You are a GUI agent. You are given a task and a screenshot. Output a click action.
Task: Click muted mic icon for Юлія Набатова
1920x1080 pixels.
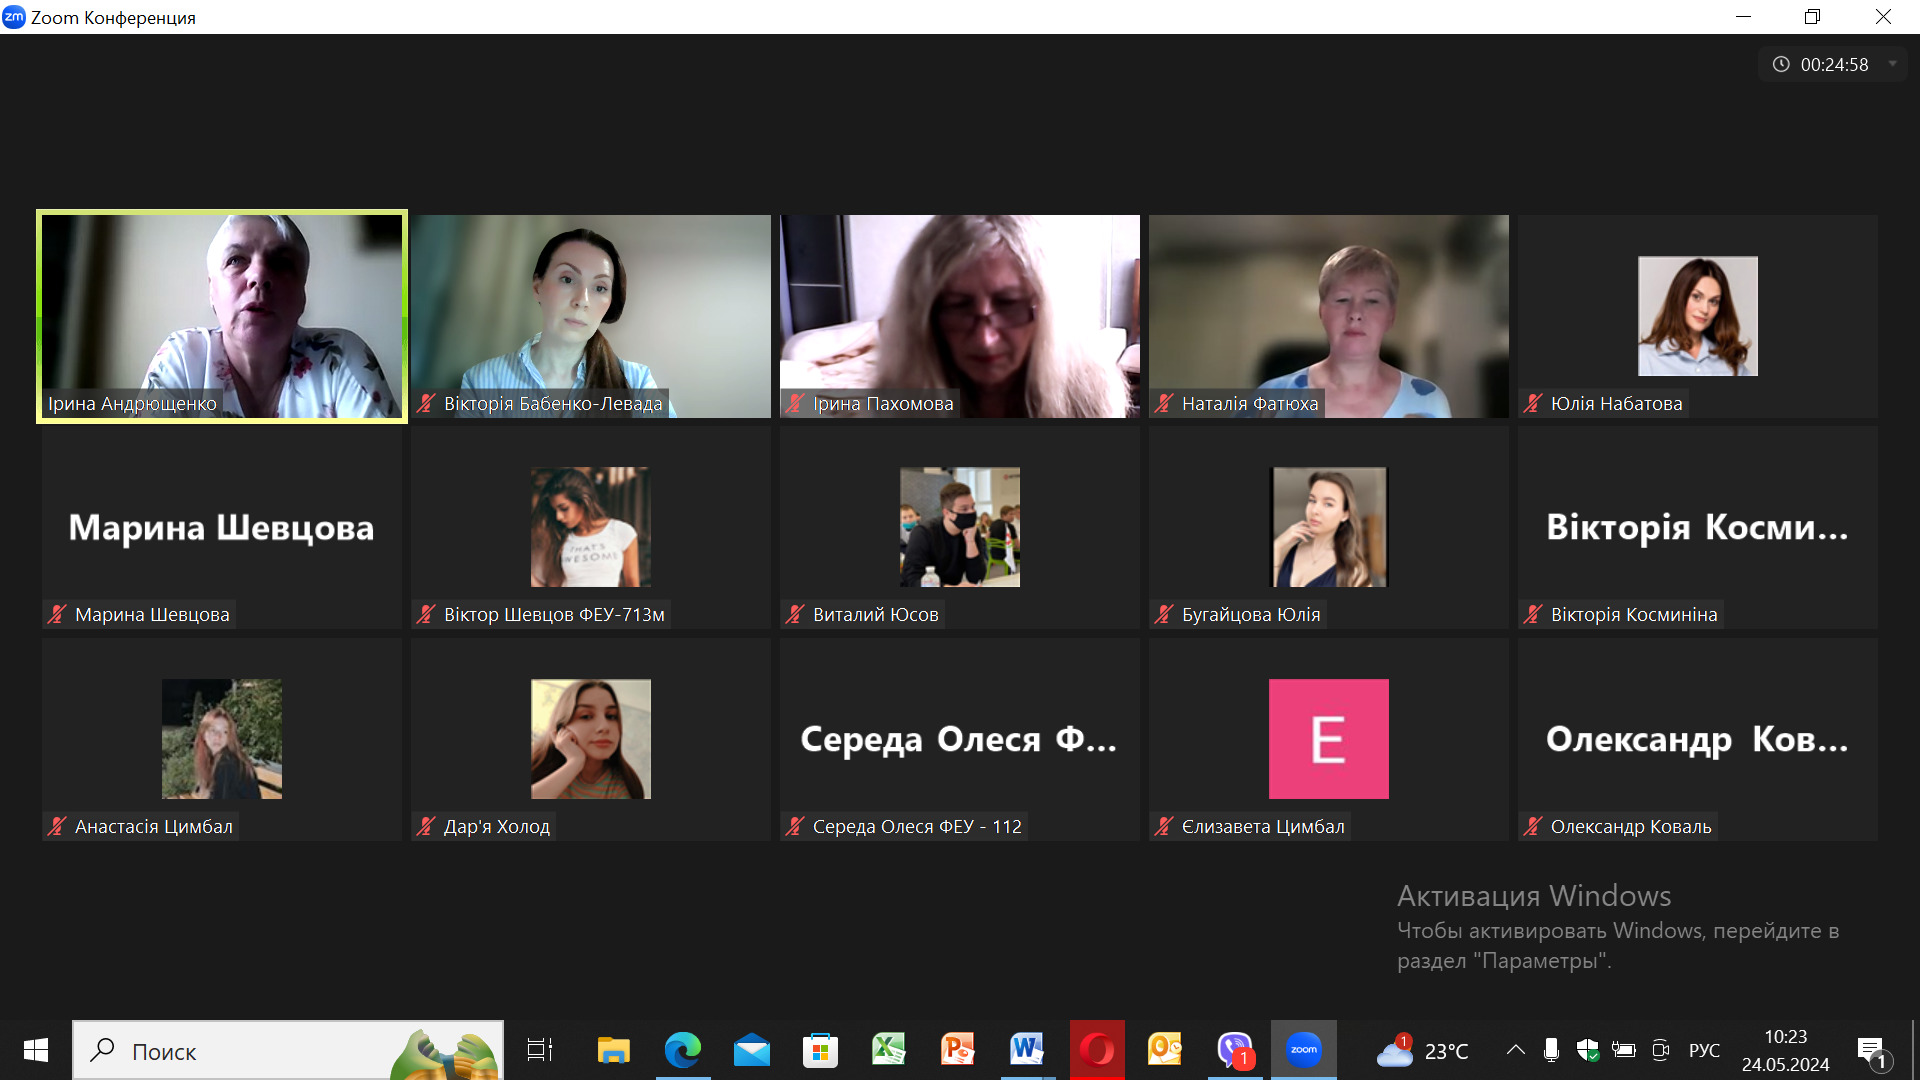tap(1533, 403)
